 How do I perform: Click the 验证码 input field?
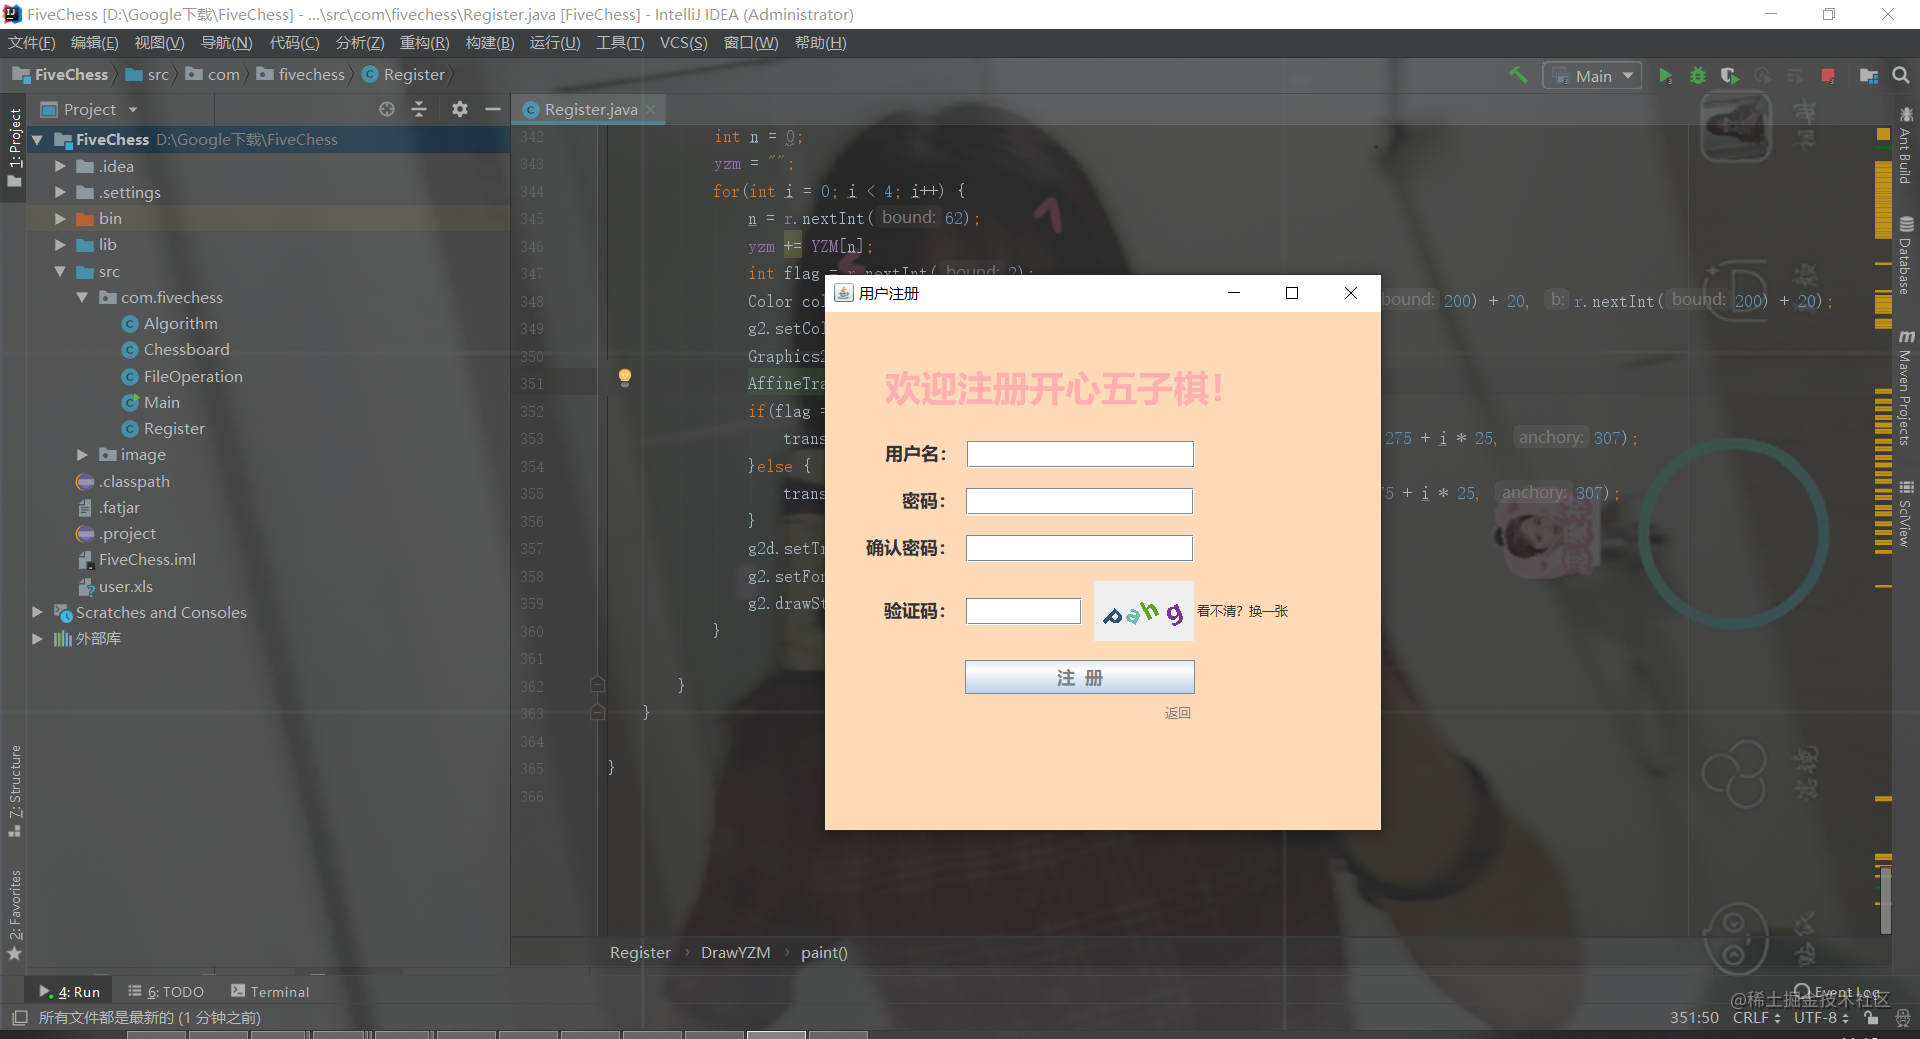click(1023, 611)
